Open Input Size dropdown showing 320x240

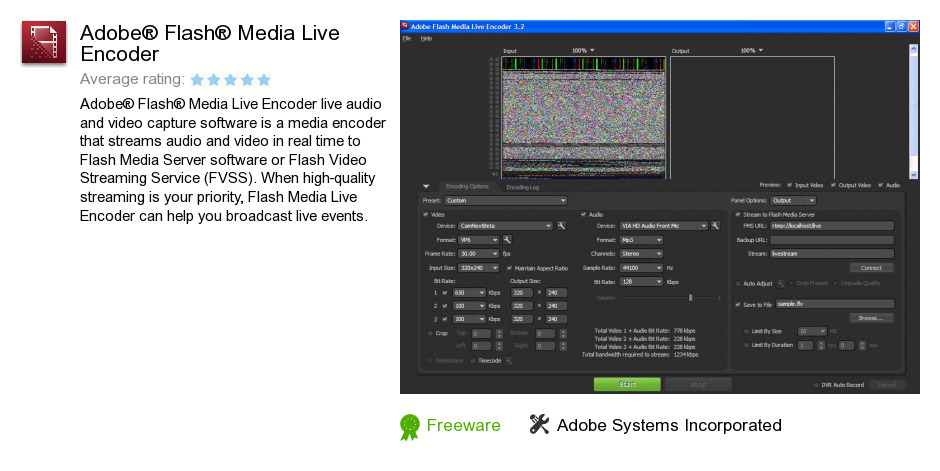click(478, 268)
